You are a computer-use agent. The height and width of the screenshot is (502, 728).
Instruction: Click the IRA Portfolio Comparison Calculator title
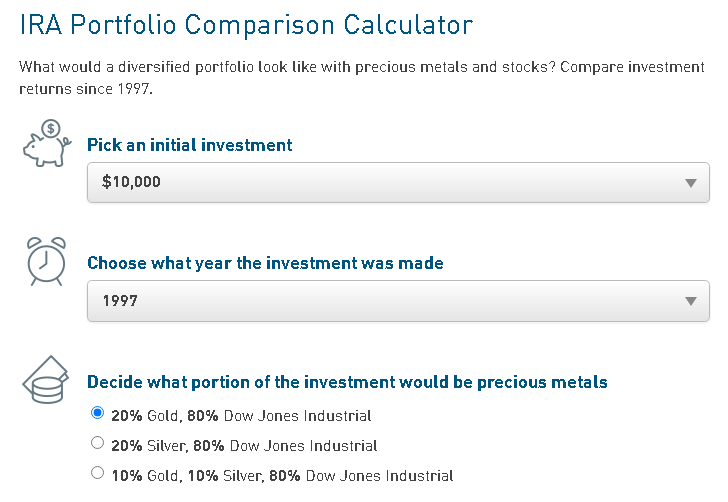(x=246, y=26)
